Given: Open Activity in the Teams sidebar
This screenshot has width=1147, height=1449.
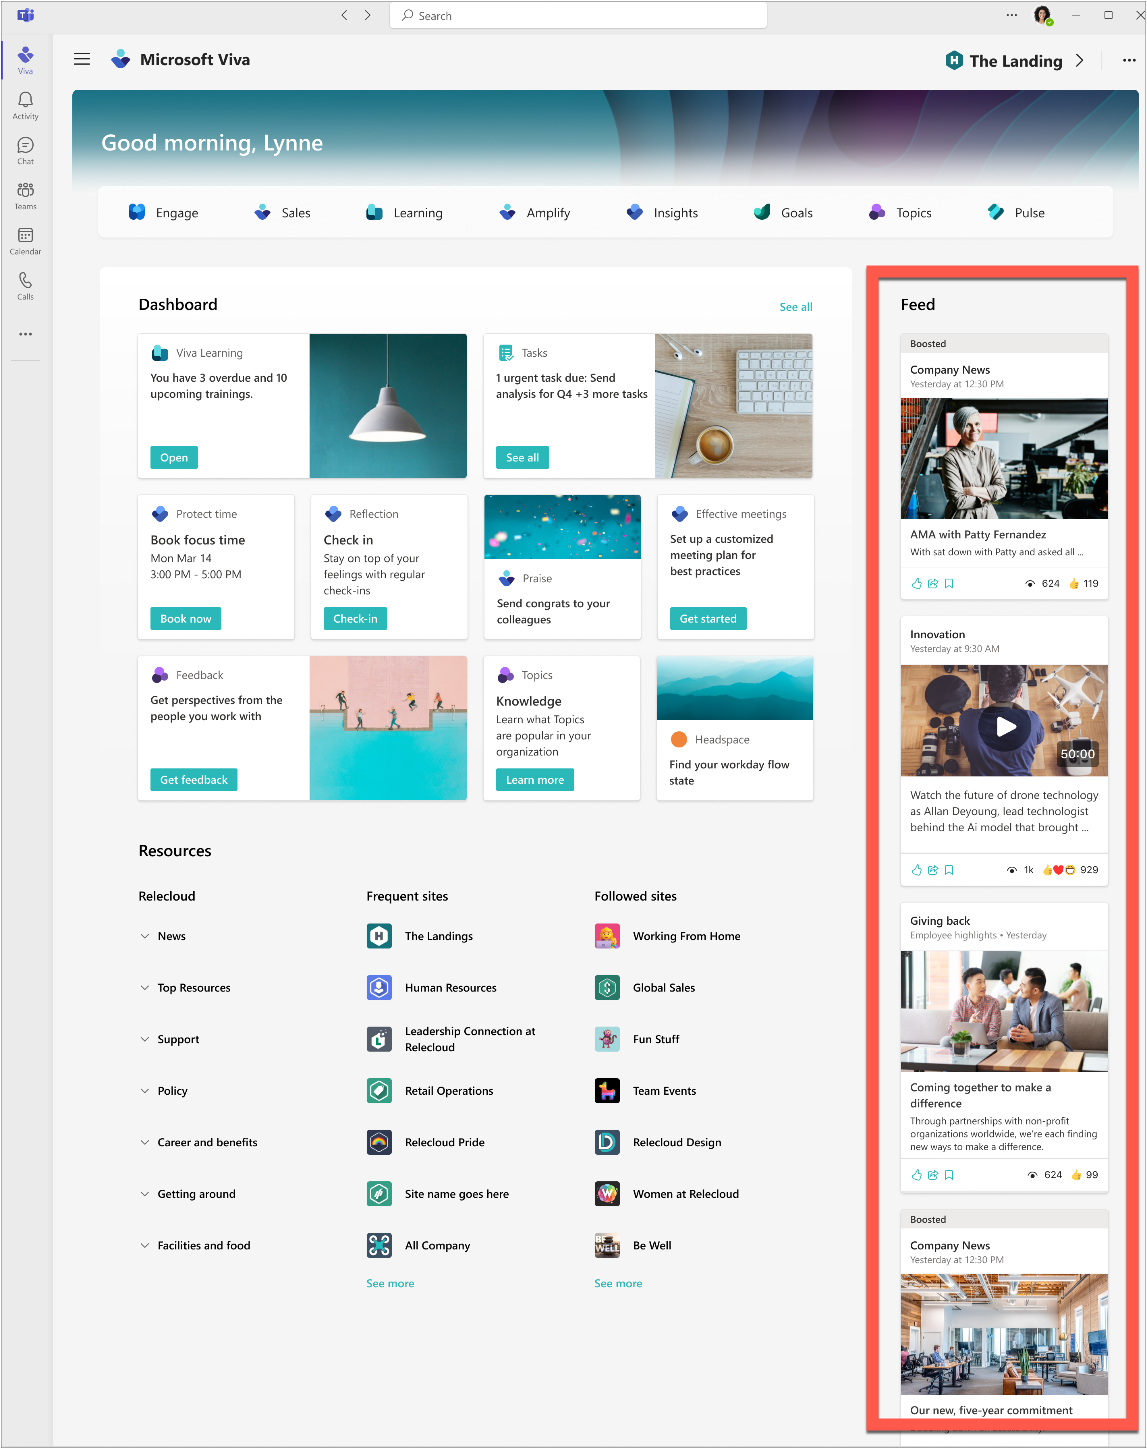Looking at the screenshot, I should click(x=25, y=105).
